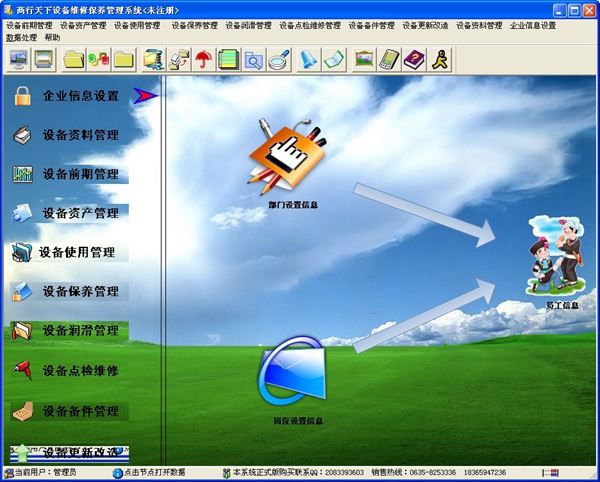Click the scanner icon beside 设备资料管理

[x=22, y=135]
